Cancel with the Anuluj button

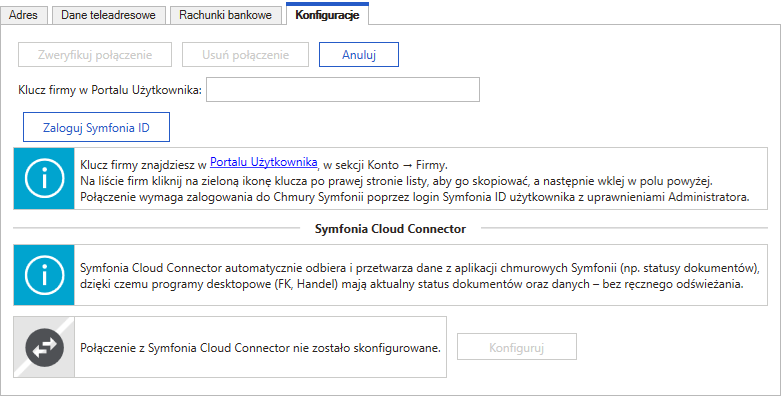coord(359,55)
